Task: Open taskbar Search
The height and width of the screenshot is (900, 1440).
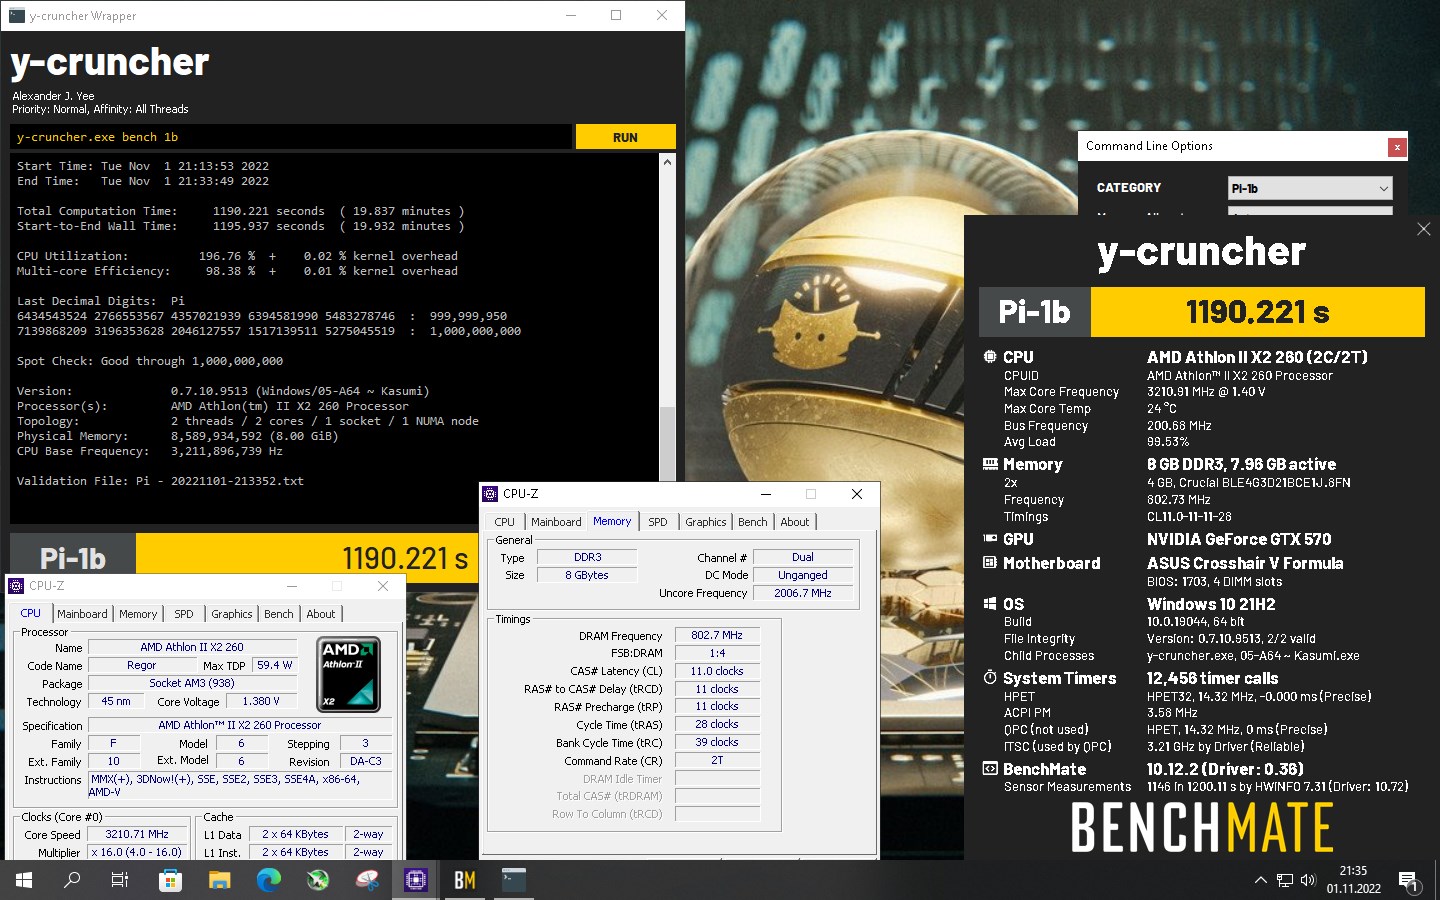Action: point(72,880)
